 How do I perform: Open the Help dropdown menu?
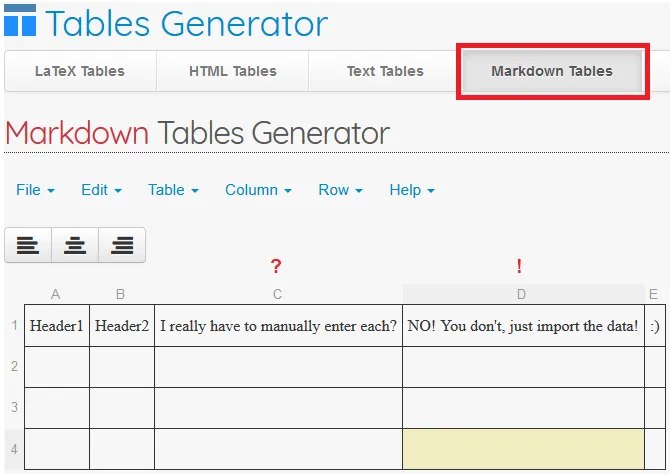click(x=412, y=190)
